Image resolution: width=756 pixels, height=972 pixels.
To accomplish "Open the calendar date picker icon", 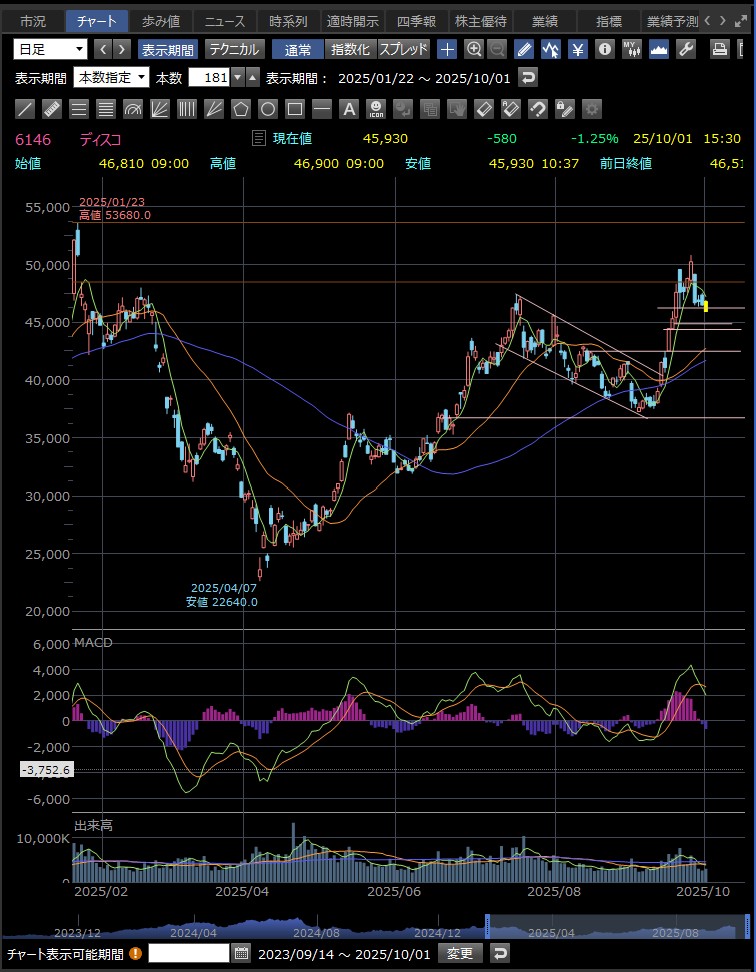I will [x=241, y=953].
